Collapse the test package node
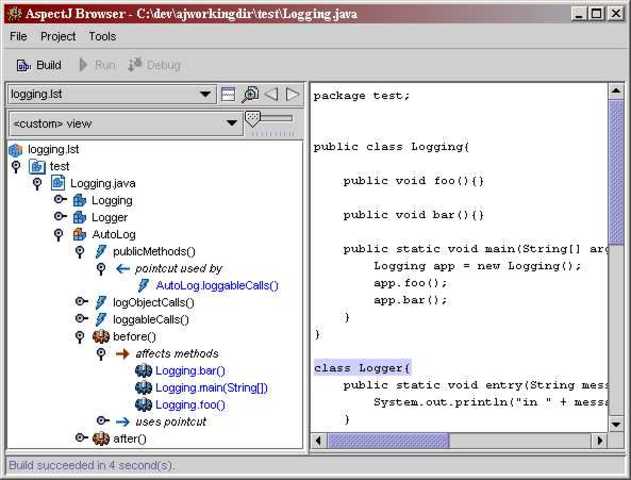 [x=16, y=167]
